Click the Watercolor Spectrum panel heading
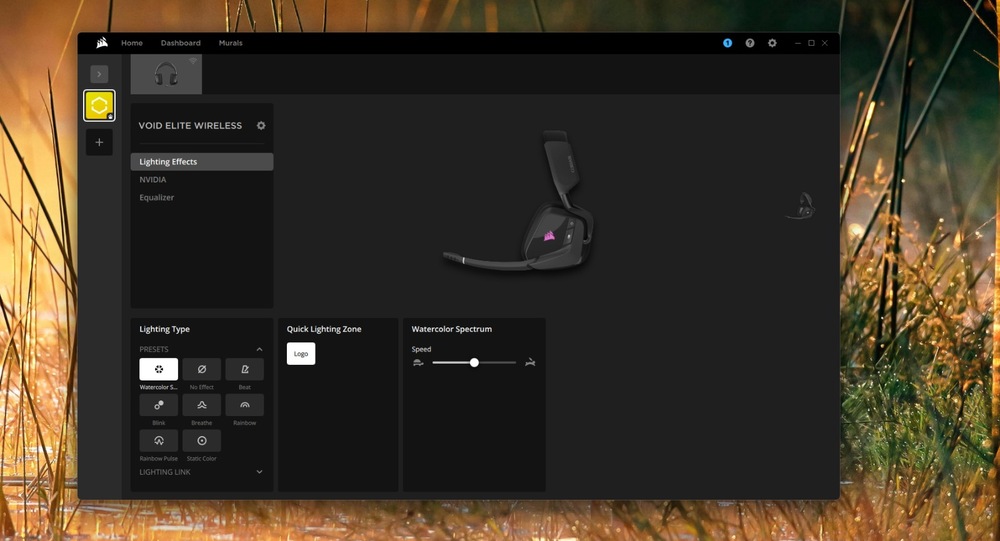 tap(452, 329)
